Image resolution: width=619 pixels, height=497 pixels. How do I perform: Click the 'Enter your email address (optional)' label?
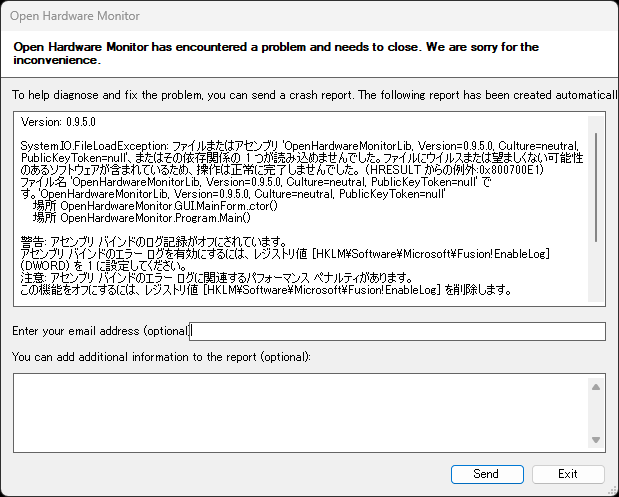tap(100, 331)
